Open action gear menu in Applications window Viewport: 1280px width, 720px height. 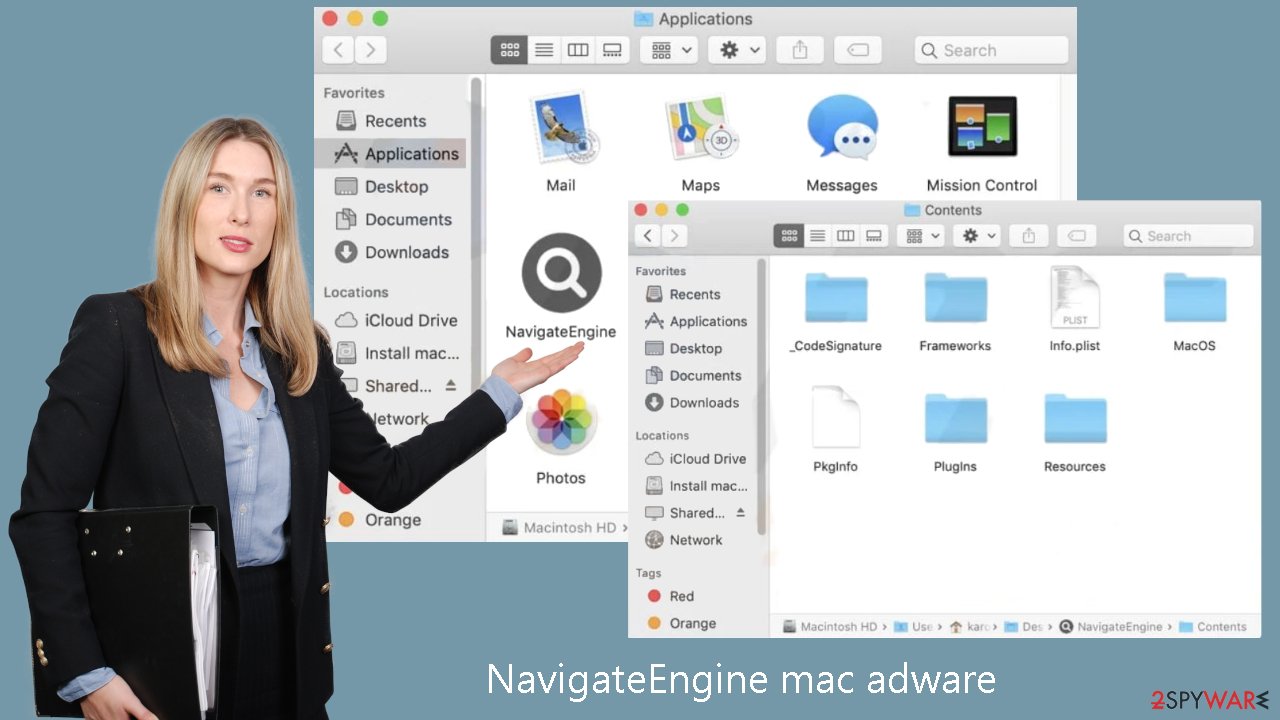[738, 50]
